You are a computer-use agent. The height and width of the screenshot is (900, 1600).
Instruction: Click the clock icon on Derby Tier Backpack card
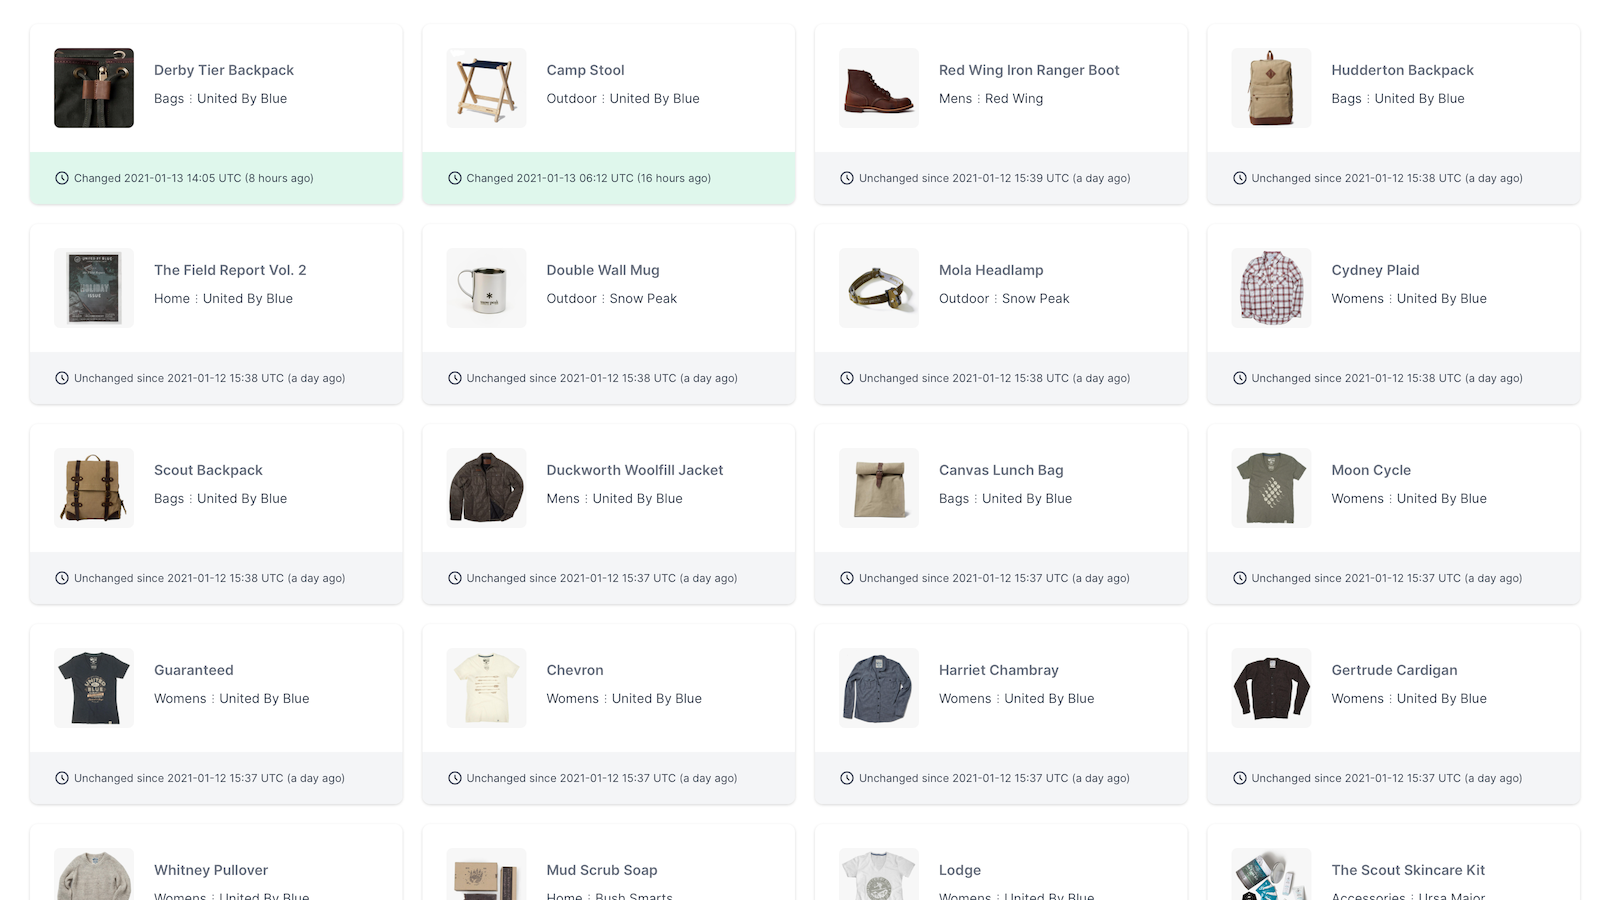point(62,178)
